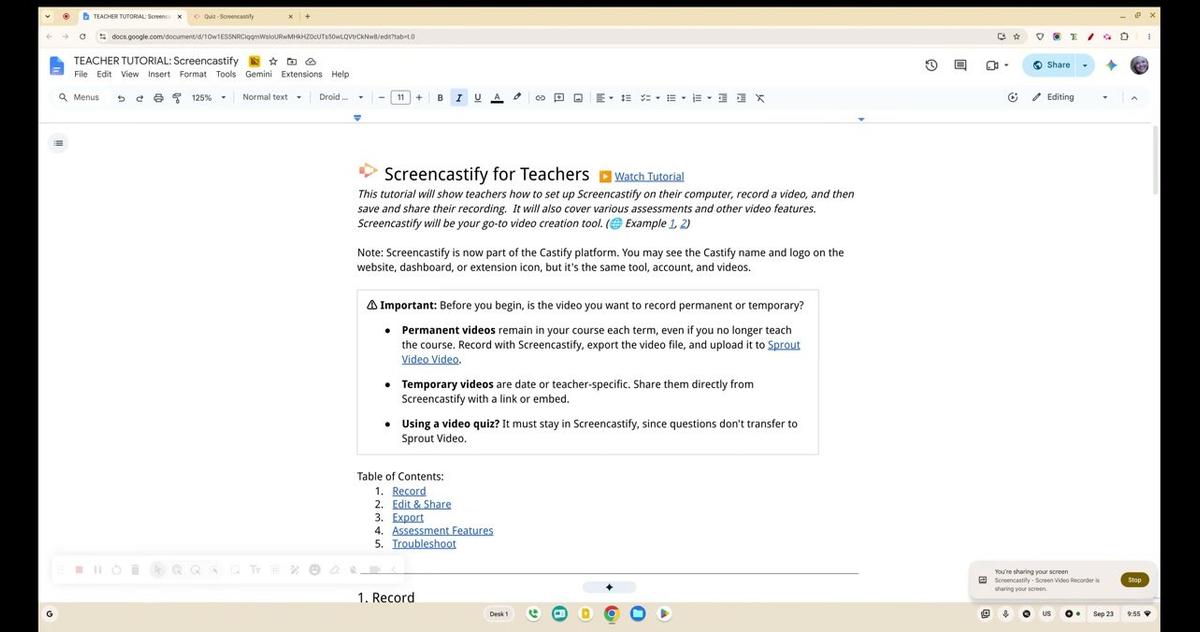1200x632 pixels.
Task: Open the Chrome extensions puzzle icon
Action: click(1125, 36)
